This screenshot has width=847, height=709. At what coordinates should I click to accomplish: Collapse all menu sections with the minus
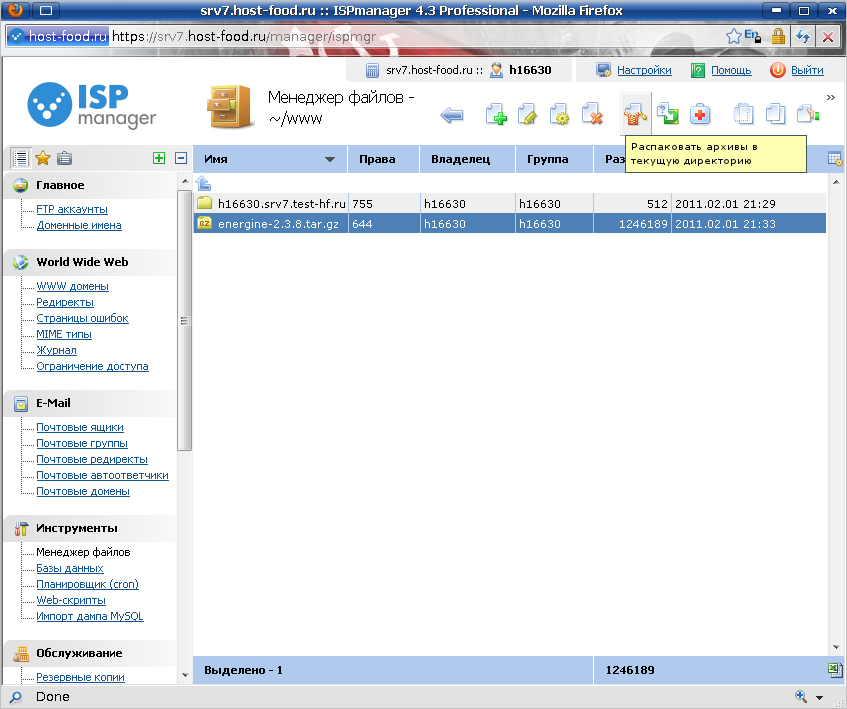(181, 158)
